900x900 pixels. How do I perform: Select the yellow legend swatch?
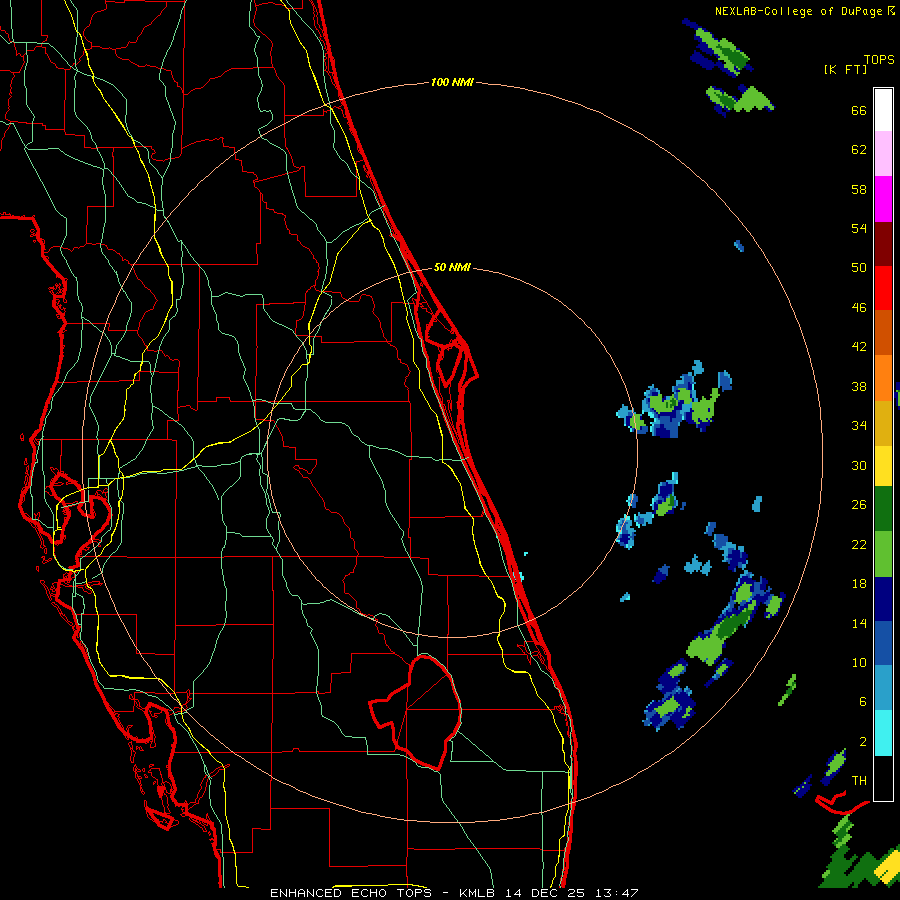(883, 466)
